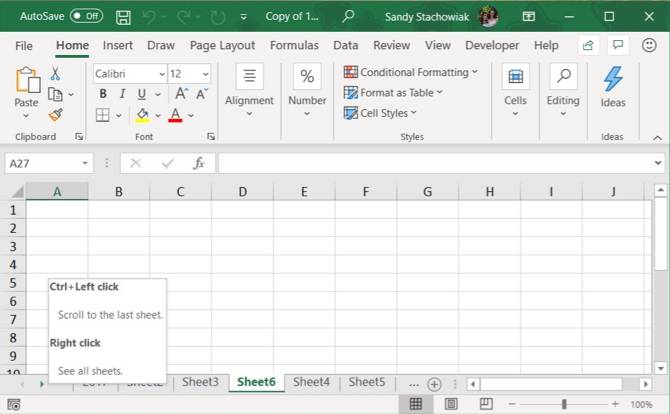Click the Save floppy disk icon
The width and height of the screenshot is (670, 414).
tap(123, 17)
